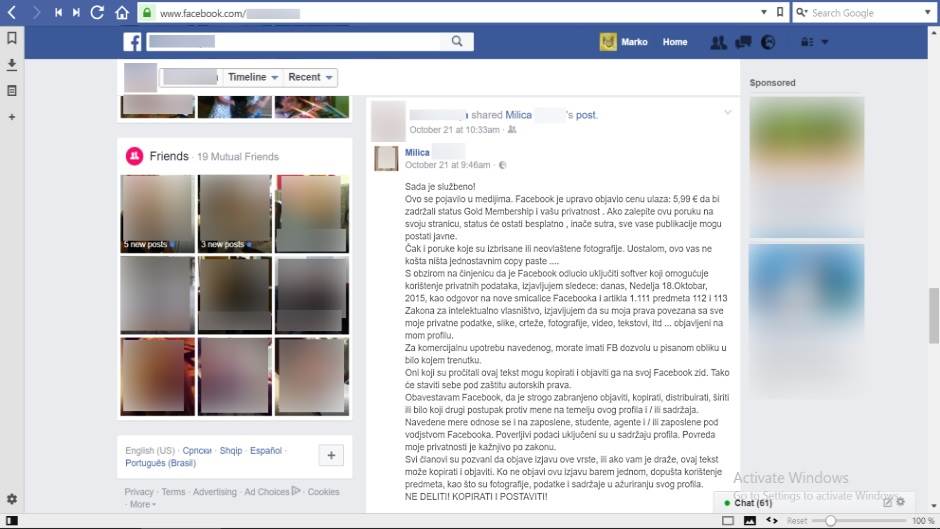Open the Vivaldi bookmarks panel

(12, 38)
